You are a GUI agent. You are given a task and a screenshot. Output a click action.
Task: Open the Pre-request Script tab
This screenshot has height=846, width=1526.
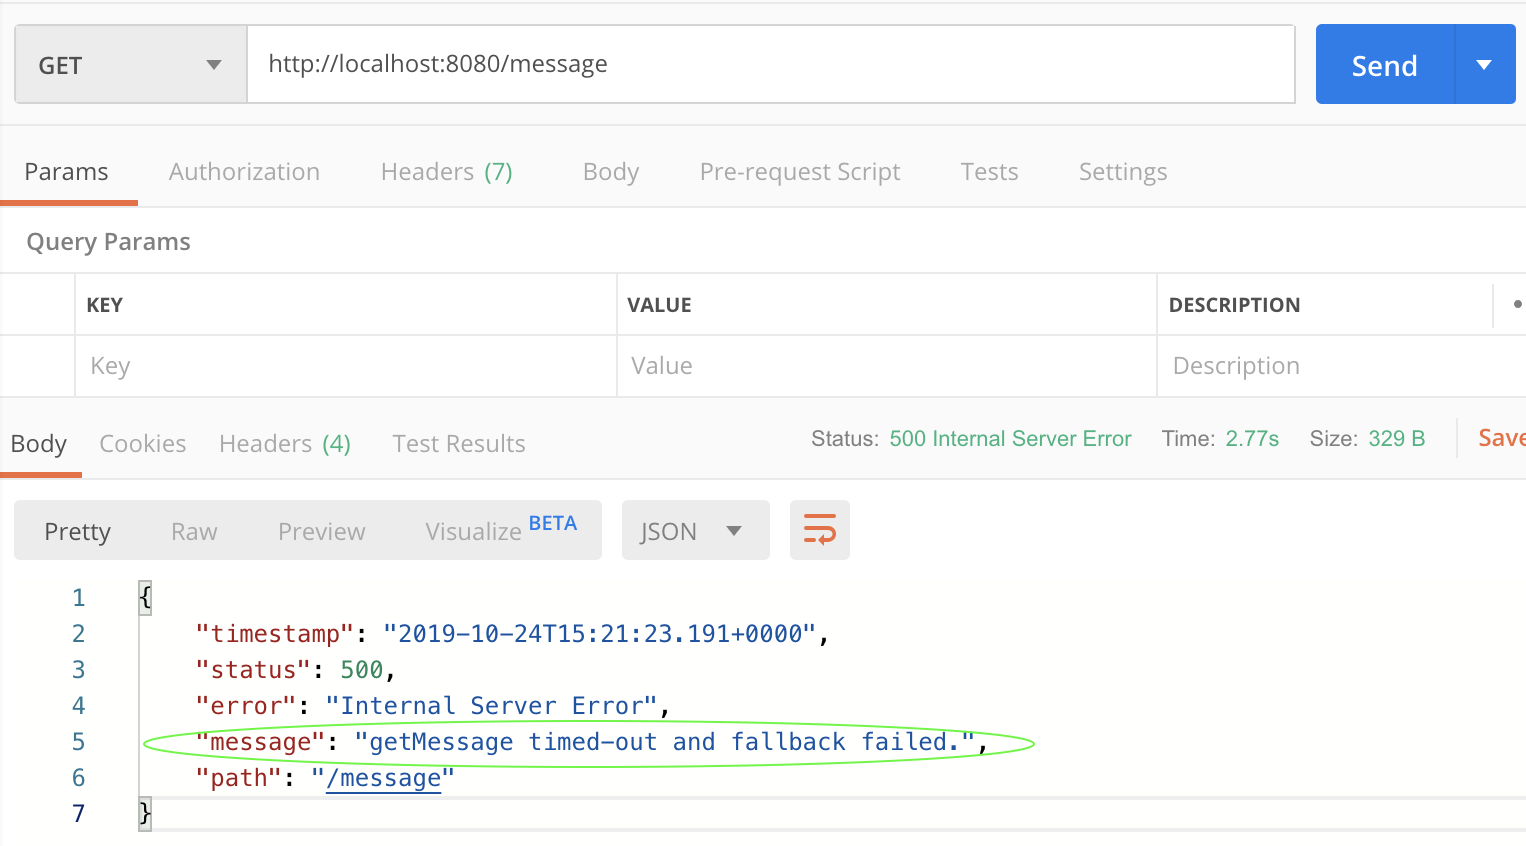(x=799, y=172)
